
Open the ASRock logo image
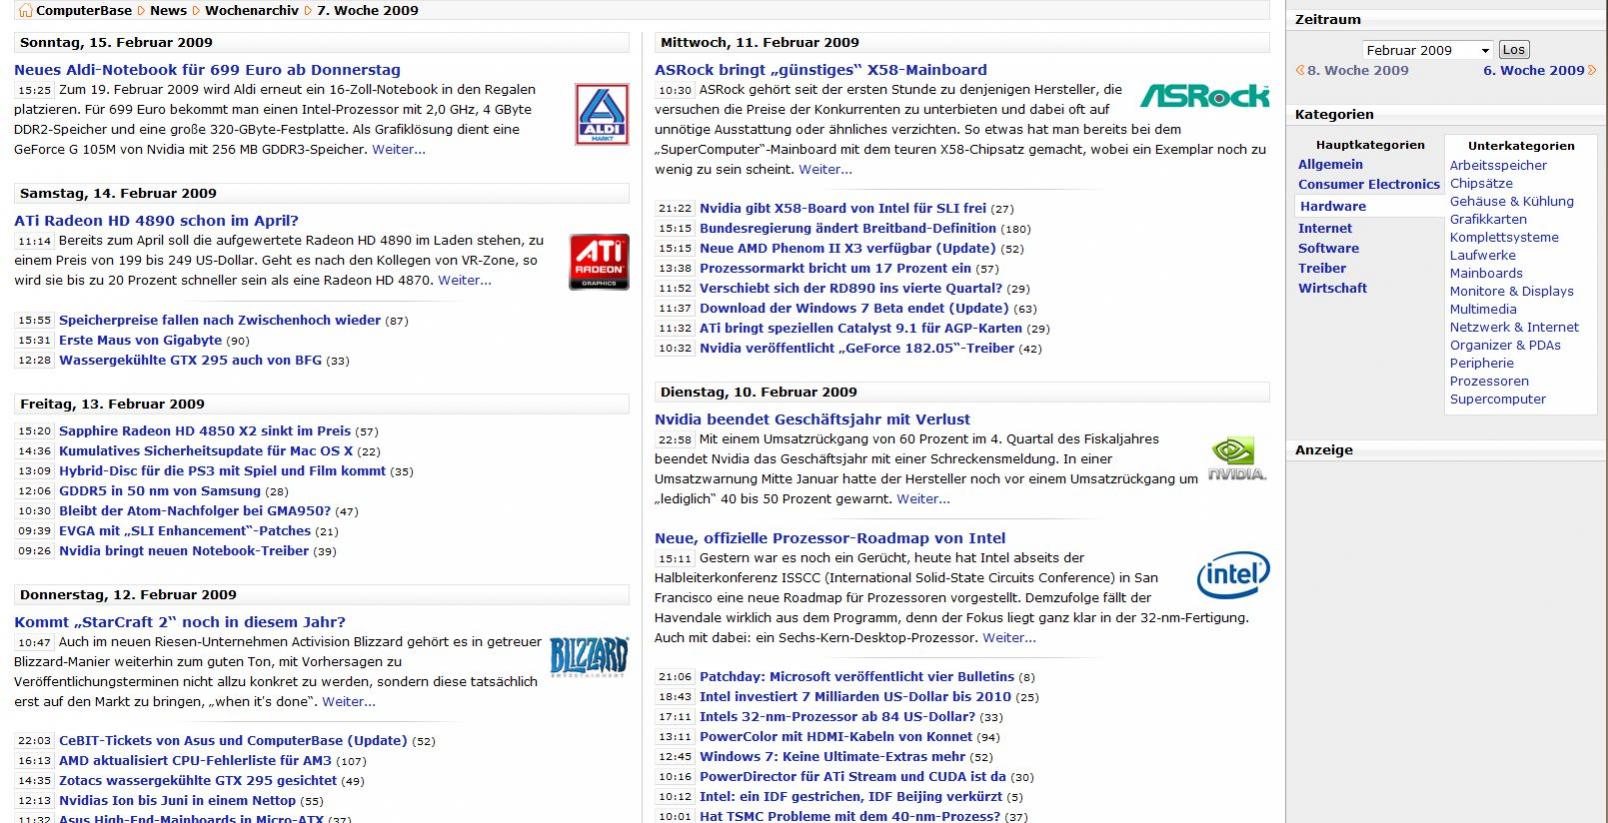coord(1205,96)
